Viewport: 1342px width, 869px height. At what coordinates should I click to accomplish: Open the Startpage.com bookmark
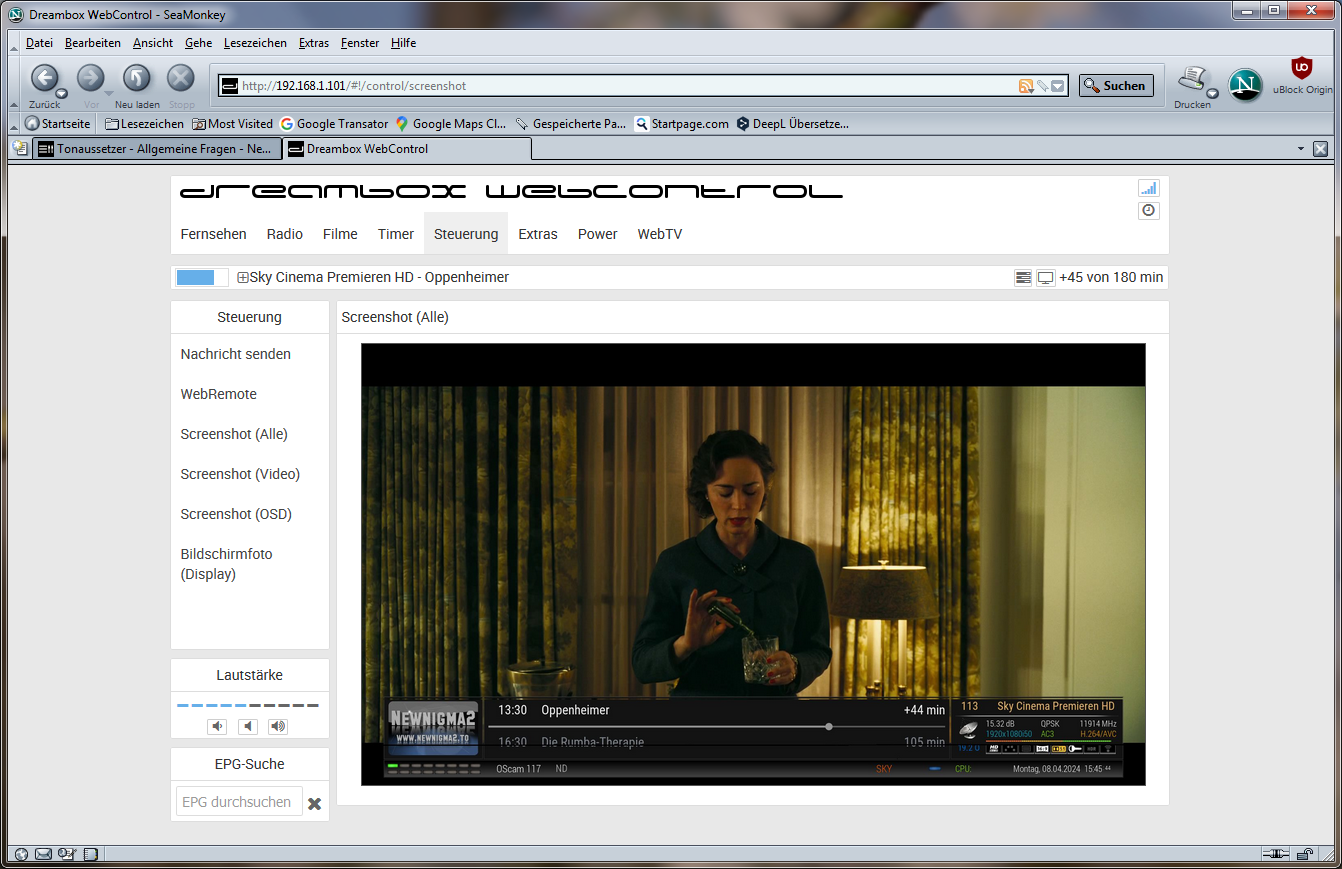[x=682, y=124]
